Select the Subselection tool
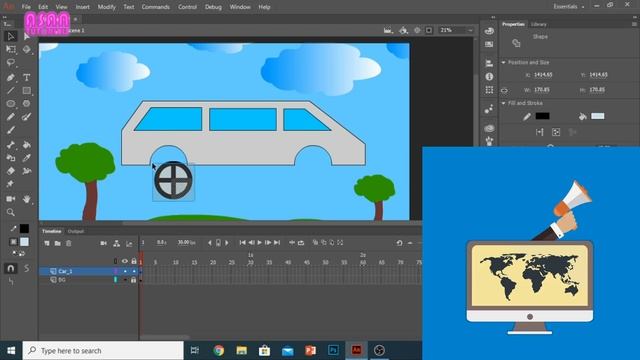Image resolution: width=640 pixels, height=360 pixels. tap(27, 36)
